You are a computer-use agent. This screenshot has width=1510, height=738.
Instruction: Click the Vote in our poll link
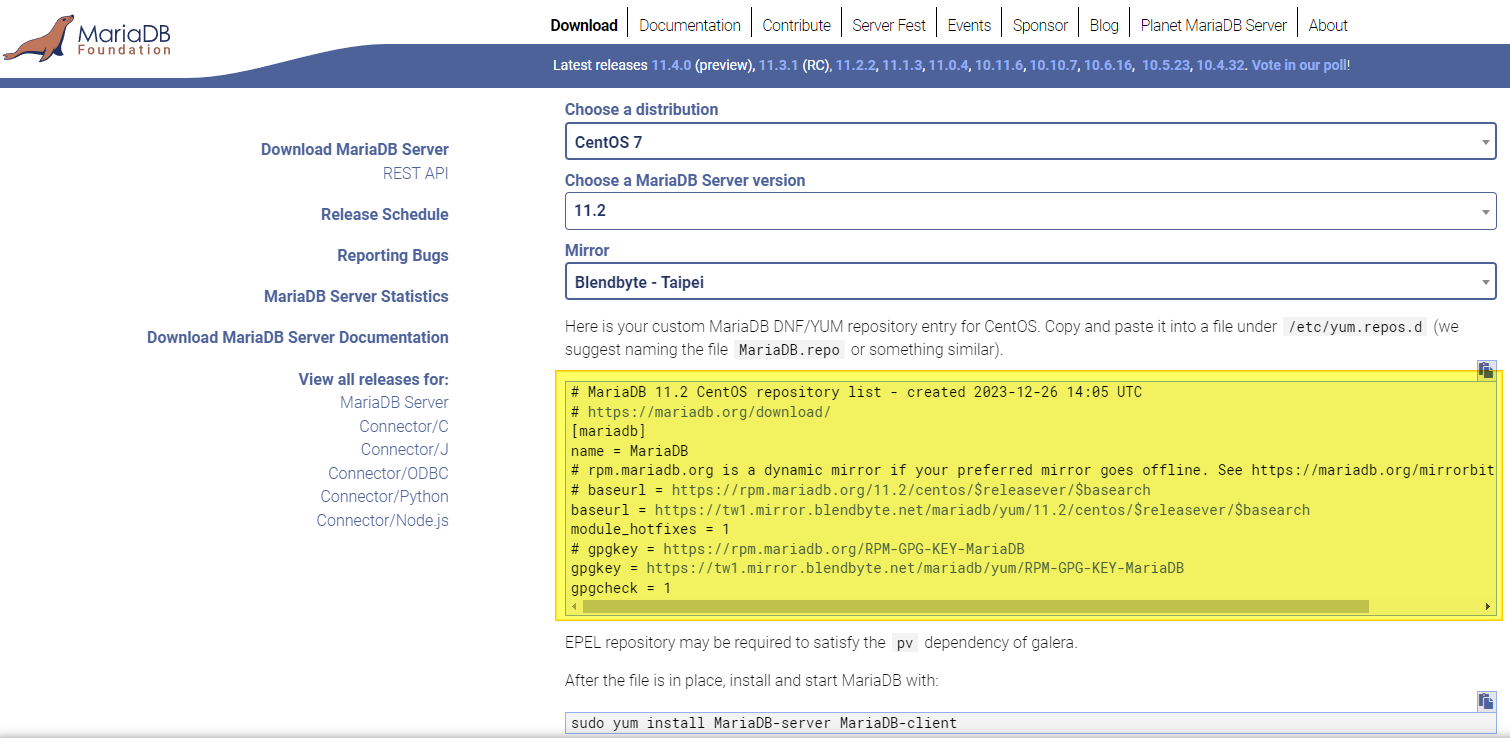(1299, 65)
